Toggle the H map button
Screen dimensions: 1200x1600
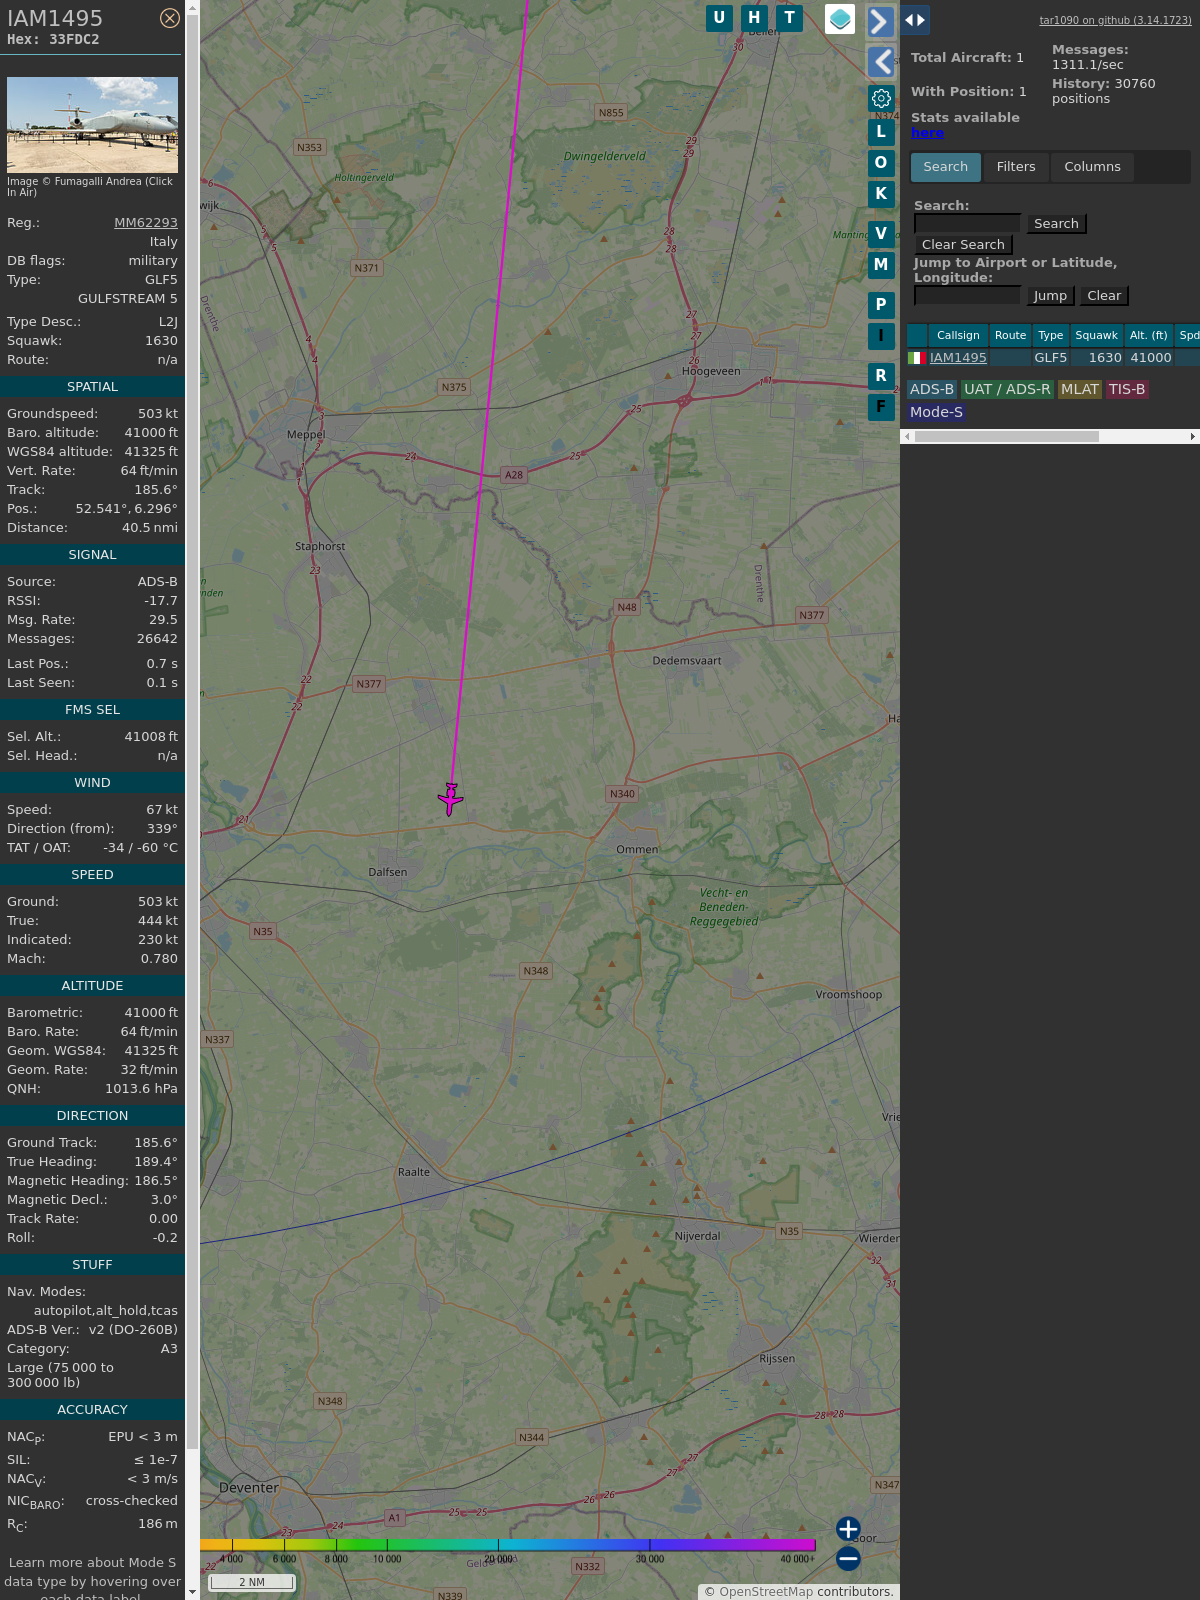coord(754,18)
